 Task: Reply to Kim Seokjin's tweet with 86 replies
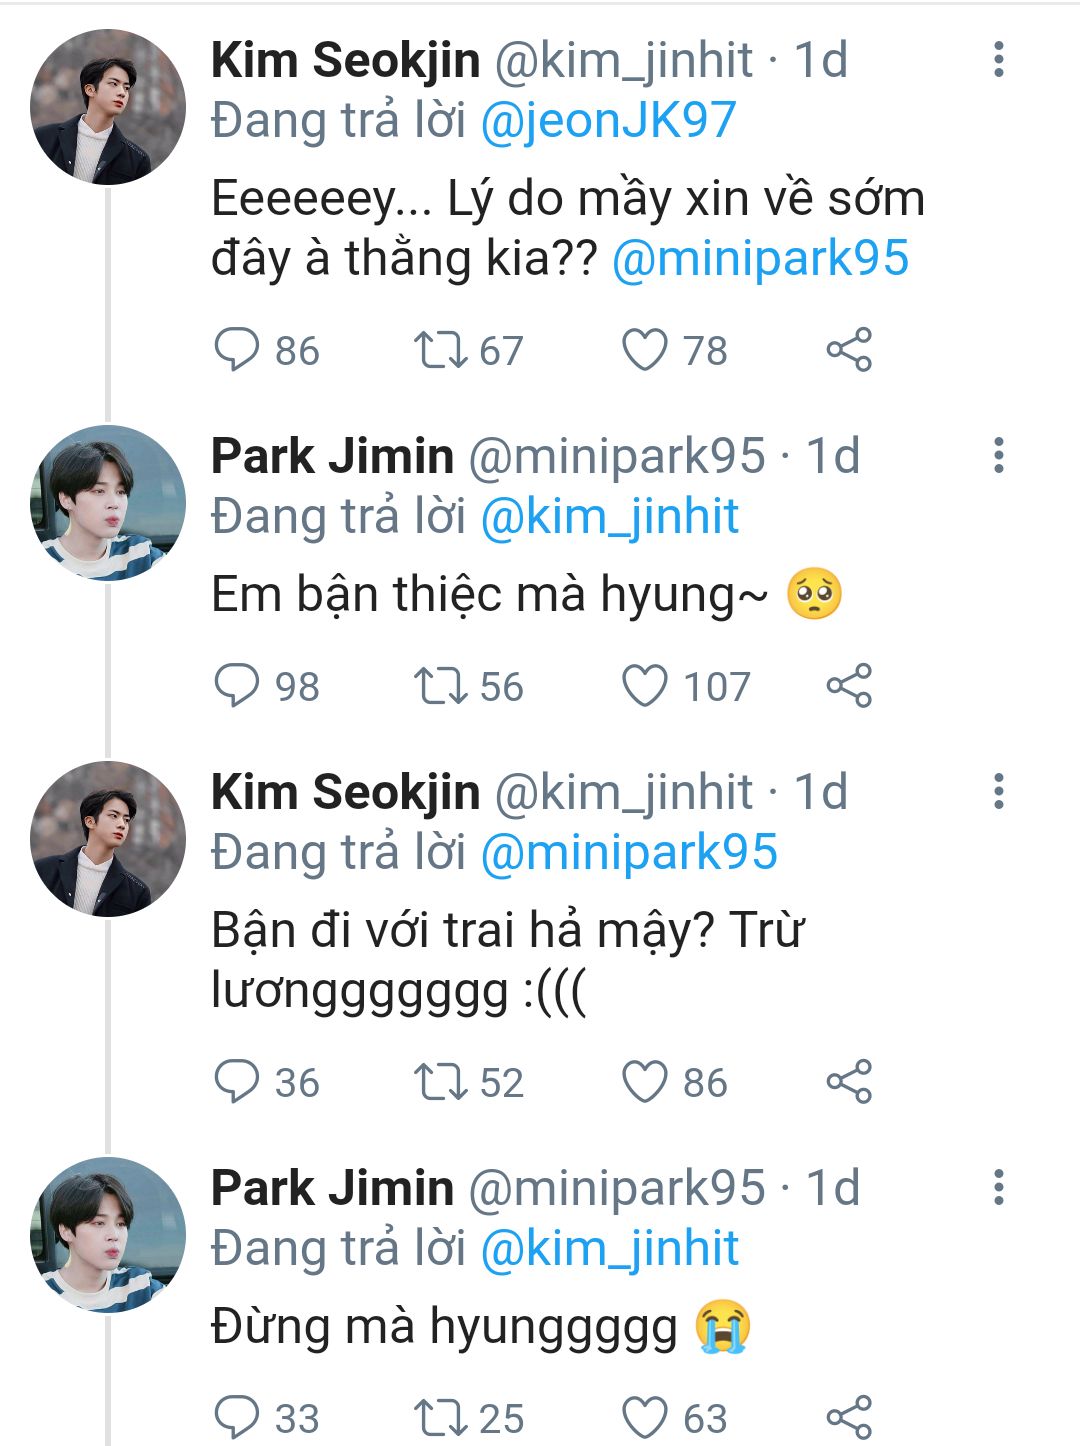pyautogui.click(x=237, y=351)
